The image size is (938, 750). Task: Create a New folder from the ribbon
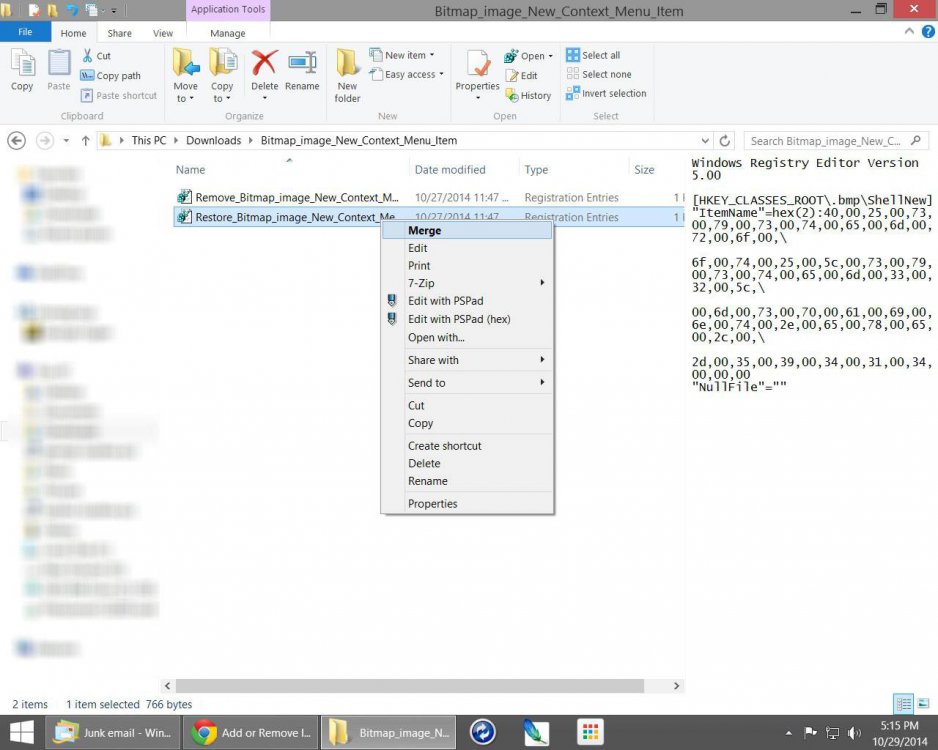tap(347, 75)
